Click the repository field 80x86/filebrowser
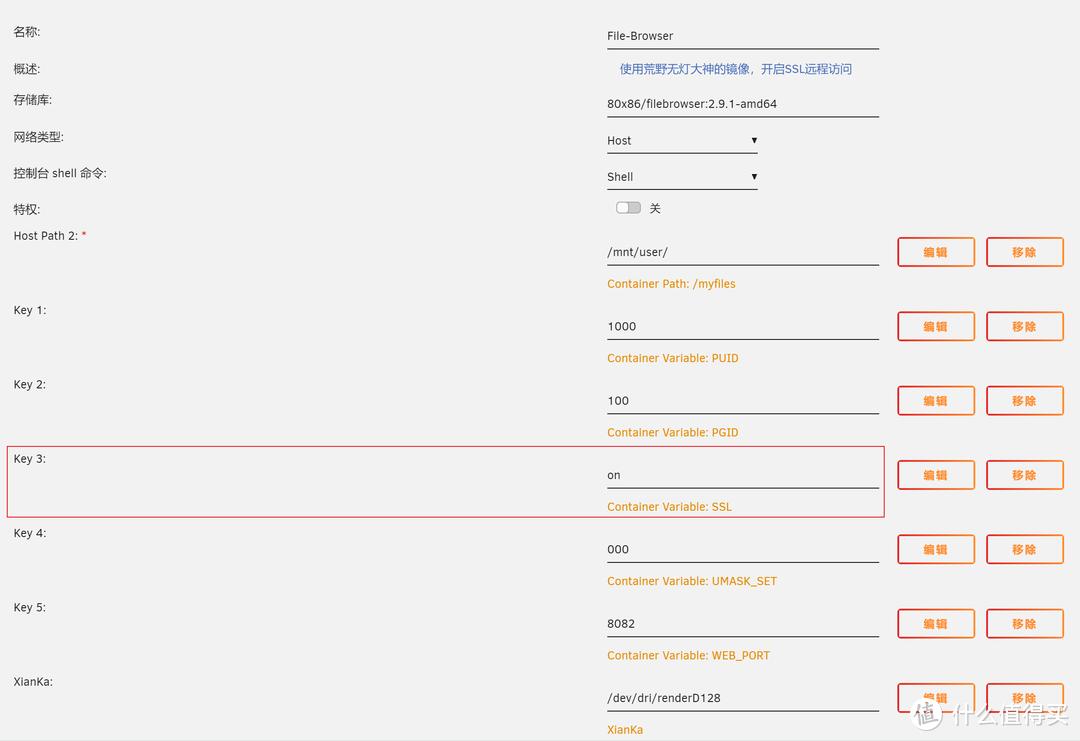 tap(742, 104)
